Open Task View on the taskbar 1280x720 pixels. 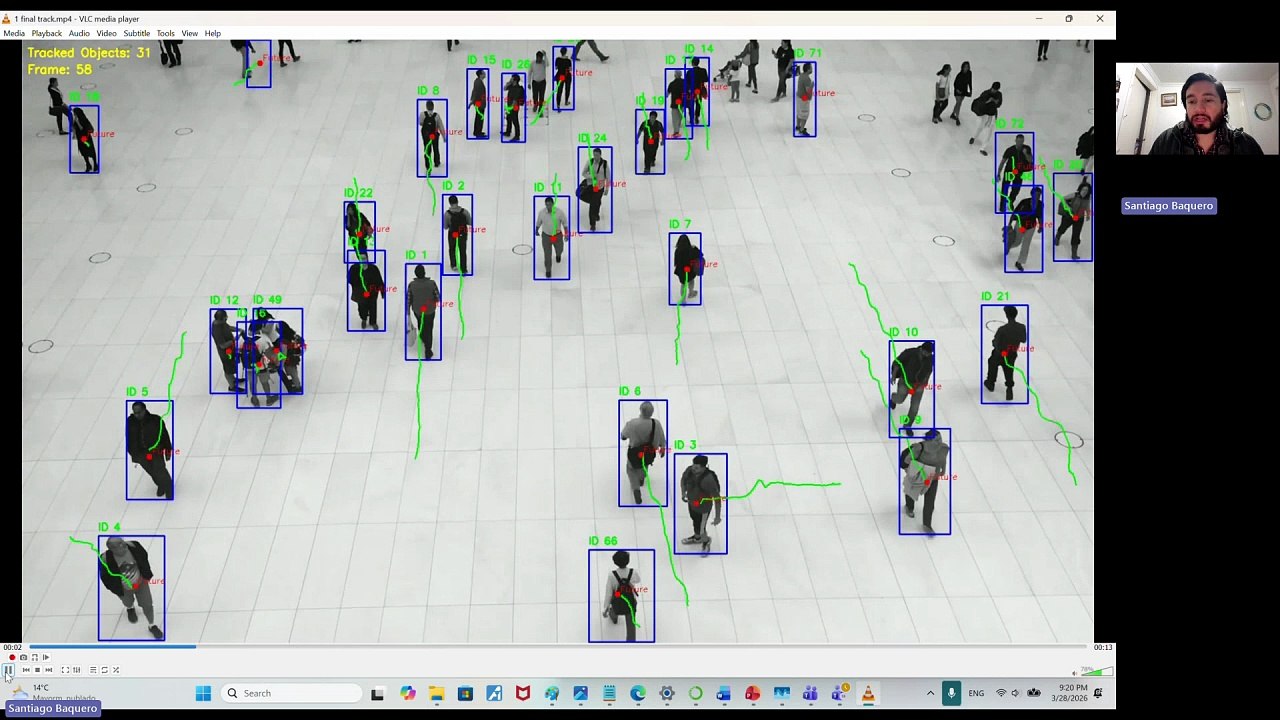[378, 693]
